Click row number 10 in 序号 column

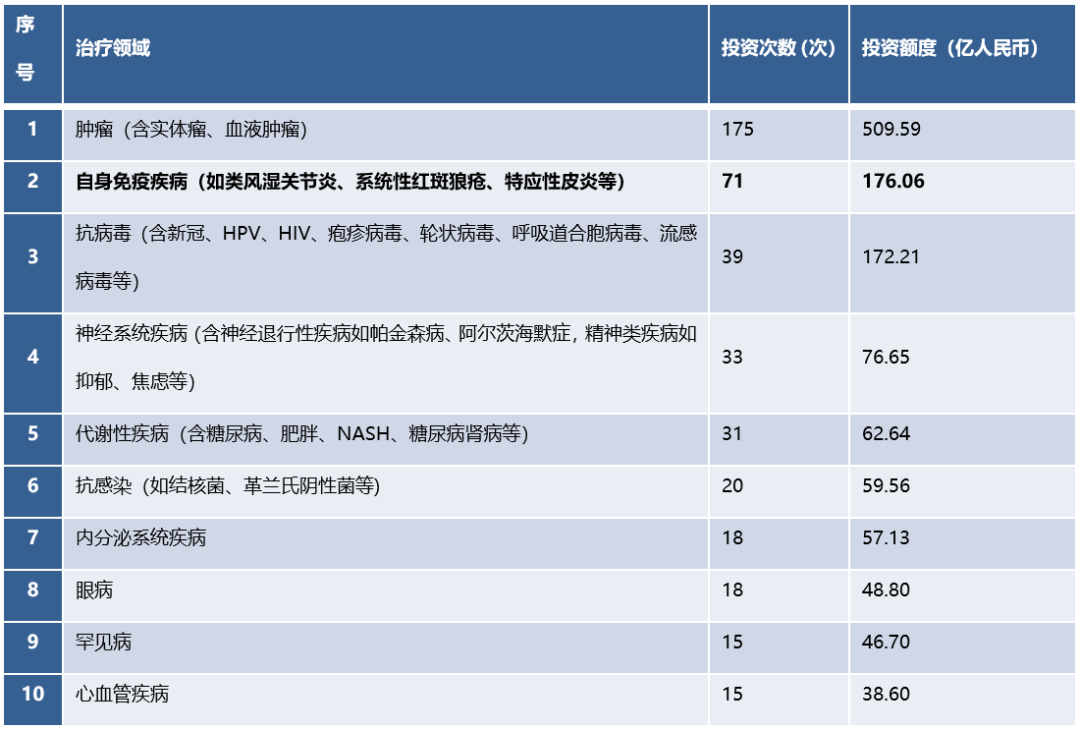pyautogui.click(x=32, y=694)
